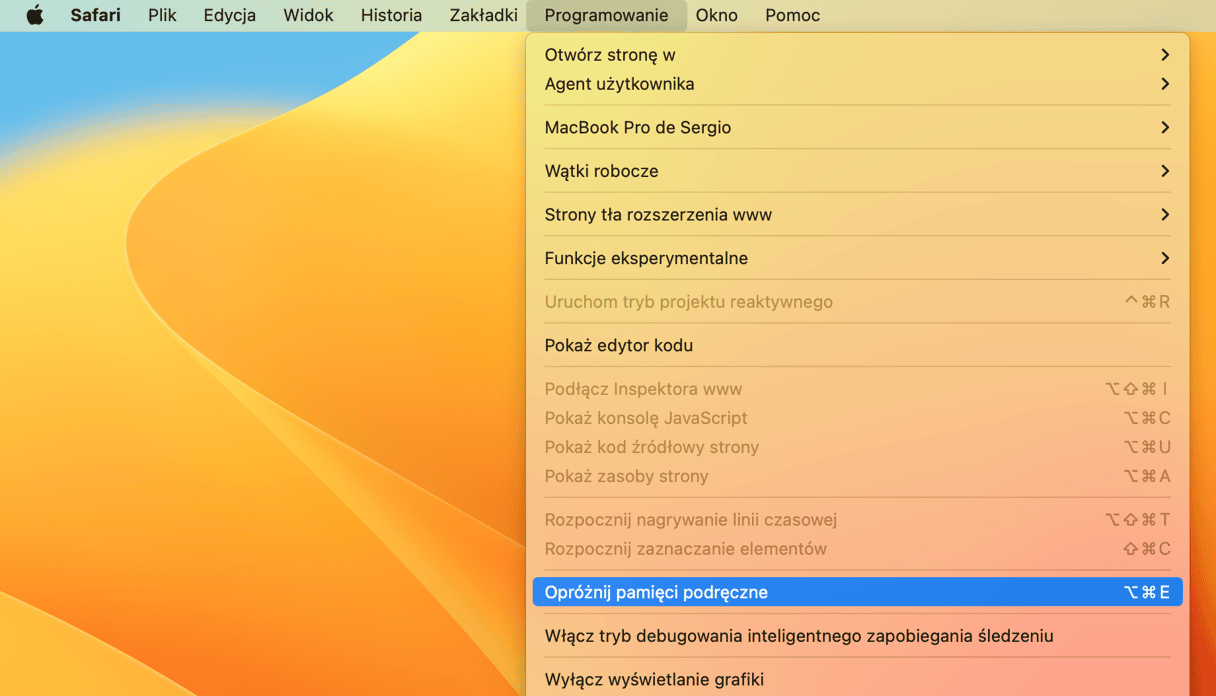Screen dimensions: 1216x696
Task: Open the Okno menu
Action: pyautogui.click(x=716, y=15)
